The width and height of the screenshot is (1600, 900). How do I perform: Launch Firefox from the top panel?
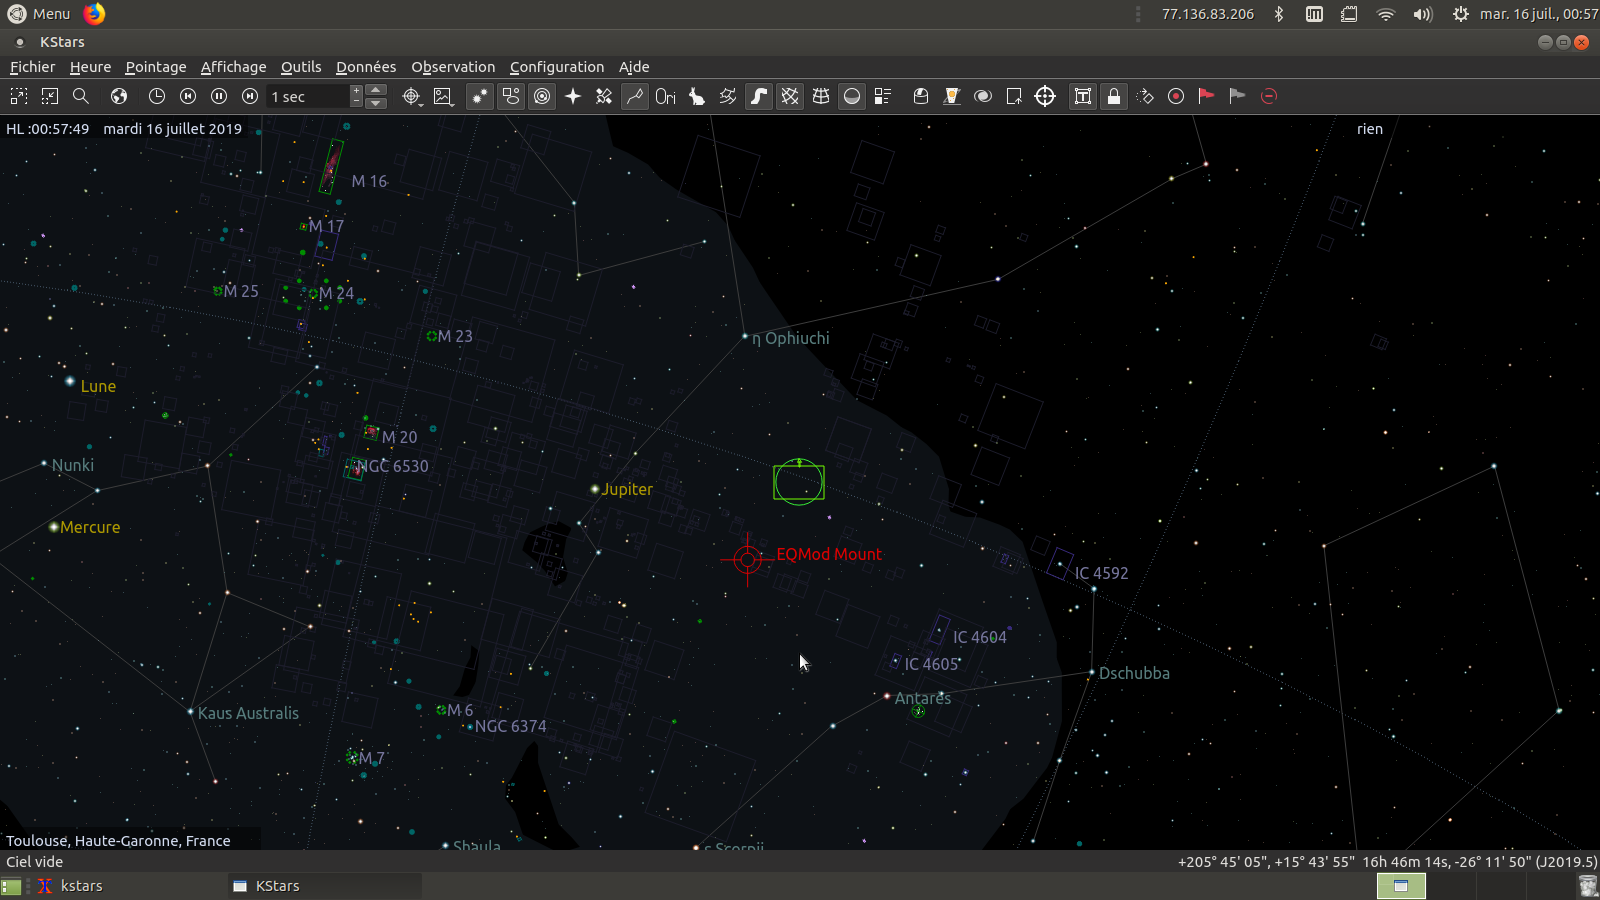94,14
